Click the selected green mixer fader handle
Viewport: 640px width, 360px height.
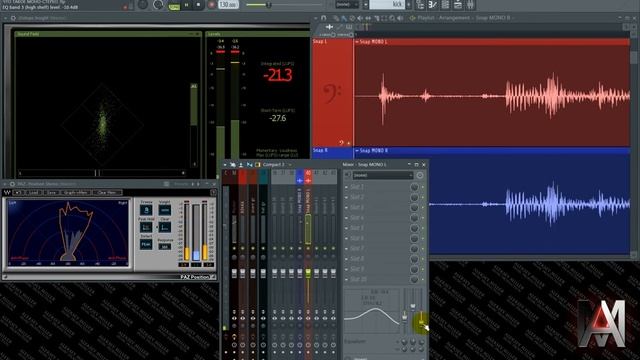tap(308, 273)
